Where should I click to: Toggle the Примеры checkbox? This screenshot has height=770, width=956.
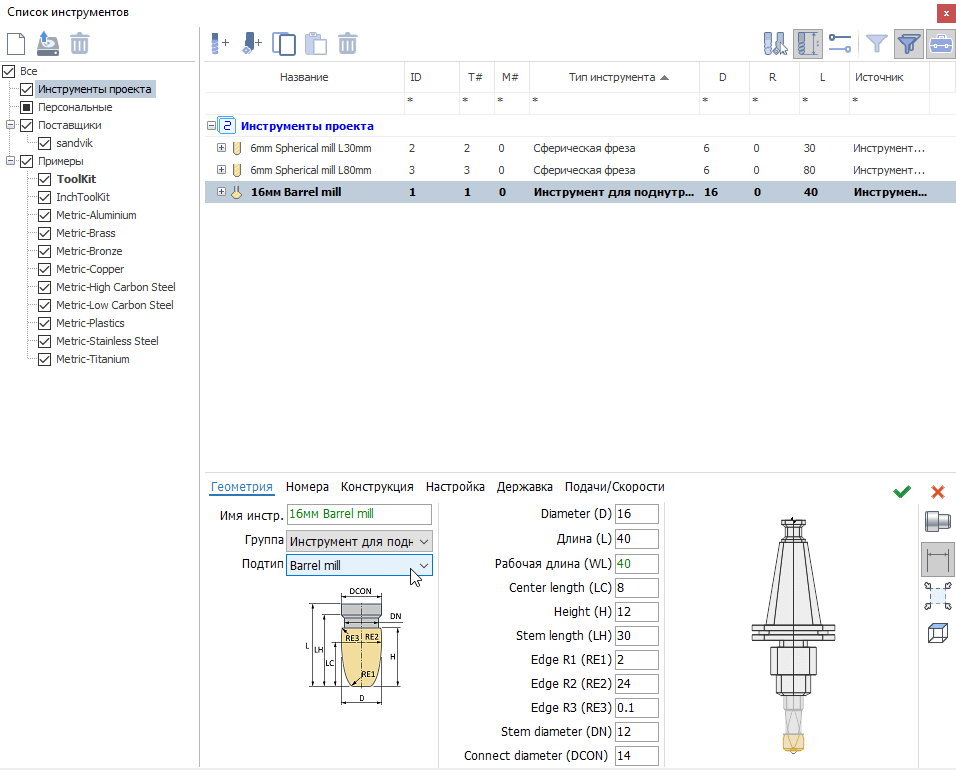click(26, 162)
